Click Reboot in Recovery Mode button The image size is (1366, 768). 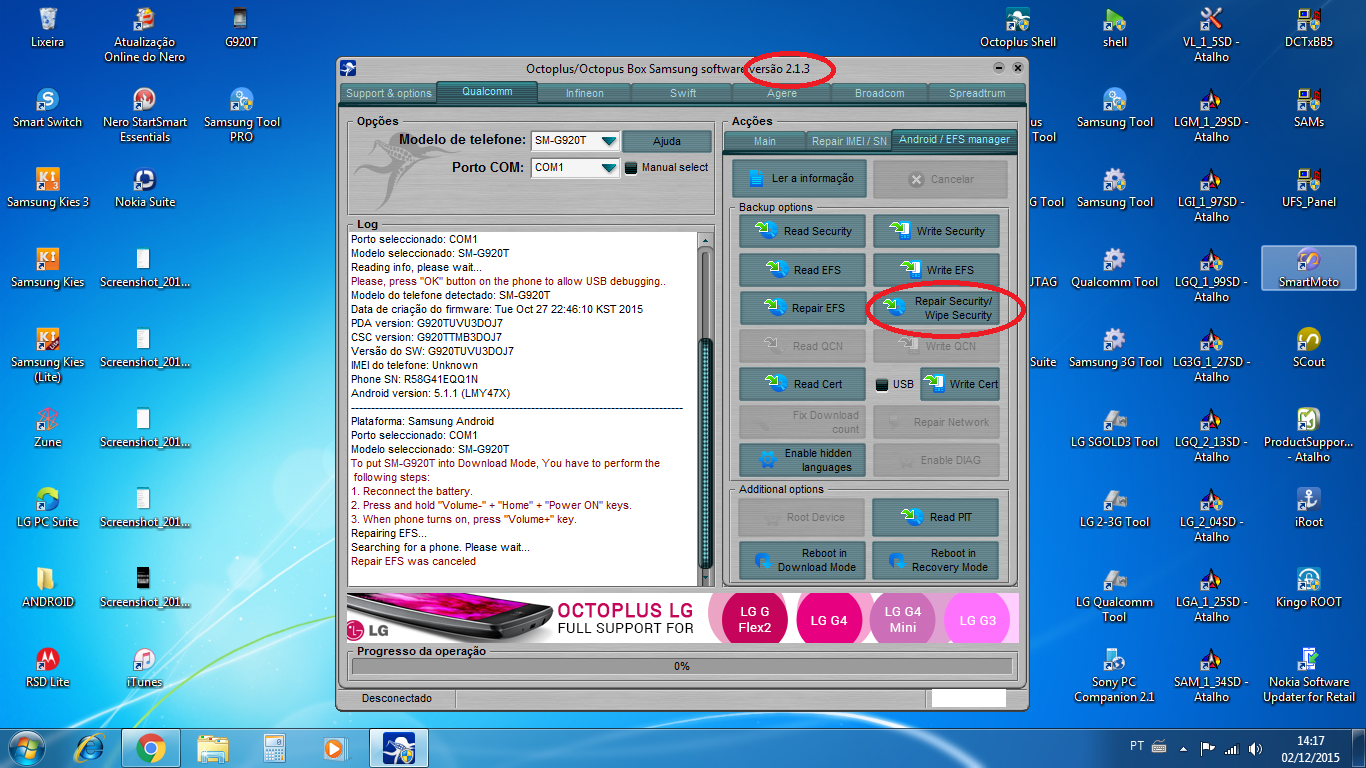point(936,560)
